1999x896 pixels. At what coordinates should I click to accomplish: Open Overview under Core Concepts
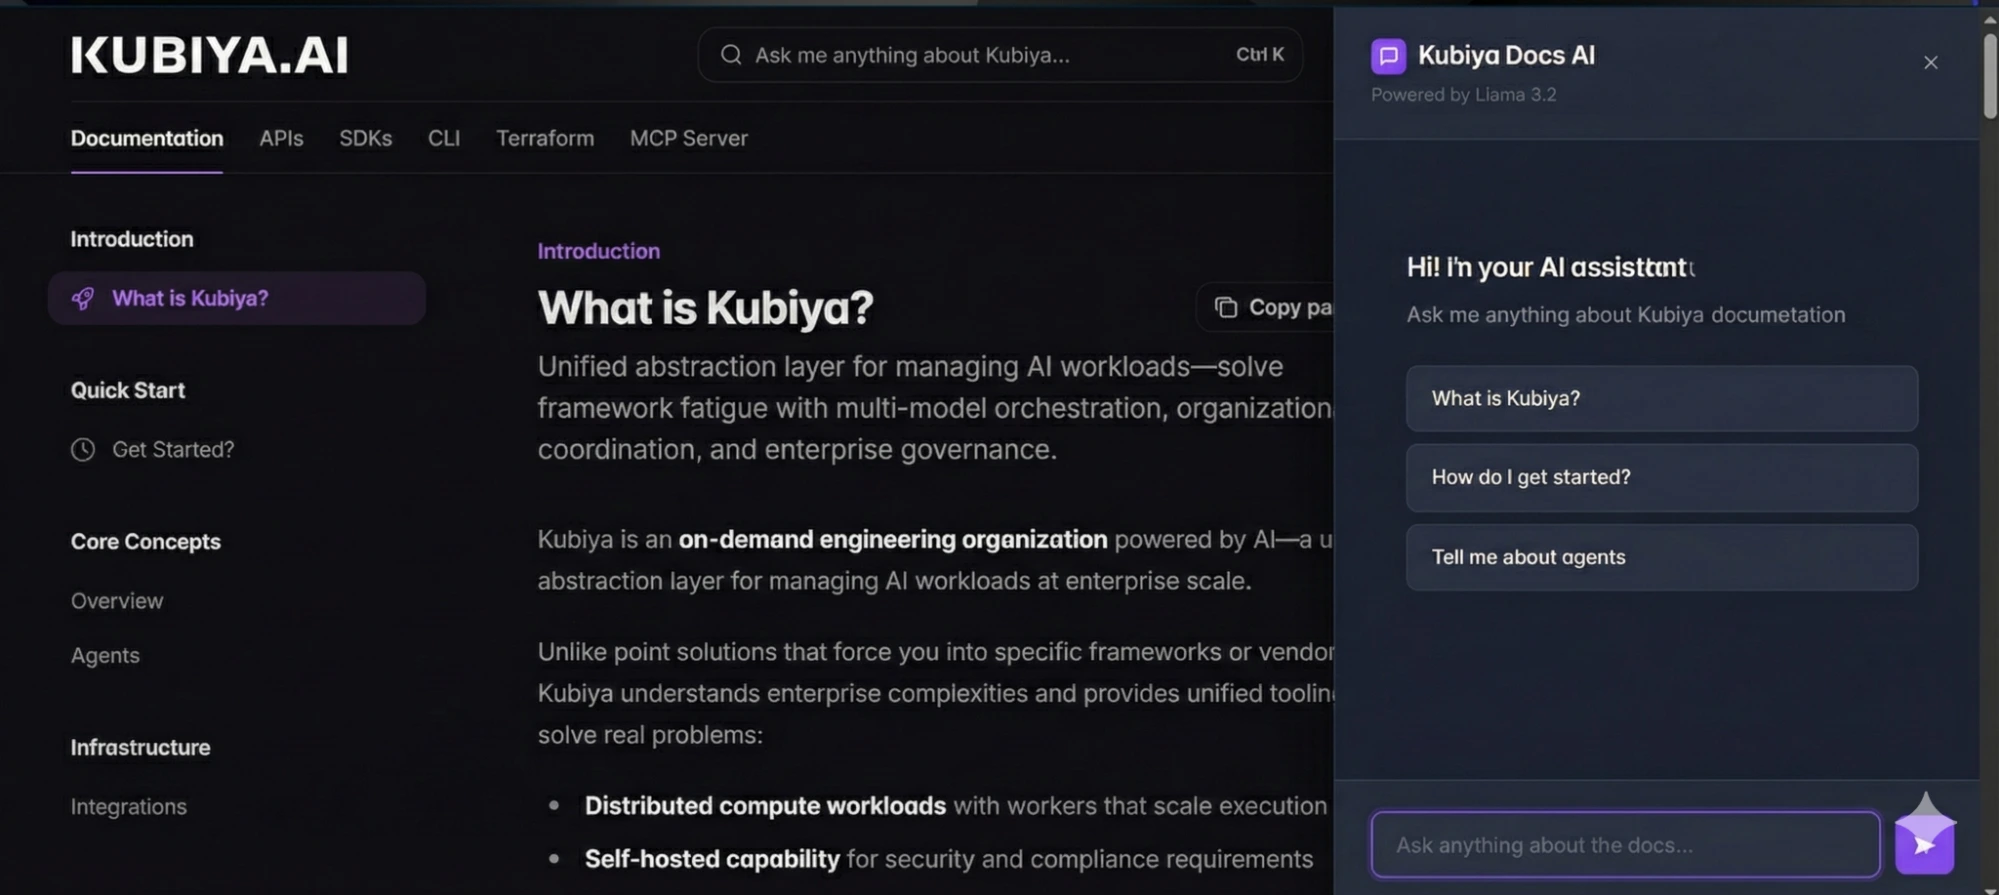tap(117, 601)
